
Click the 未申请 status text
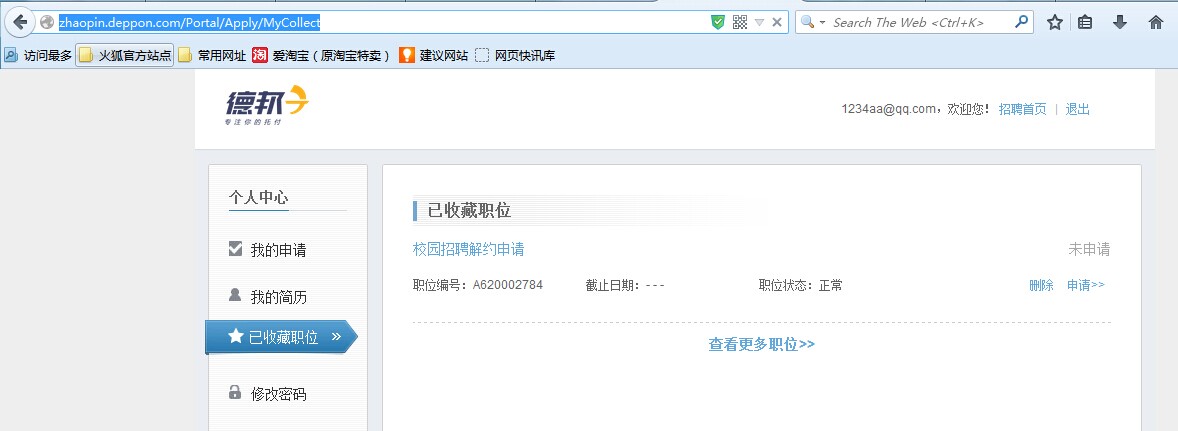[x=1089, y=249]
